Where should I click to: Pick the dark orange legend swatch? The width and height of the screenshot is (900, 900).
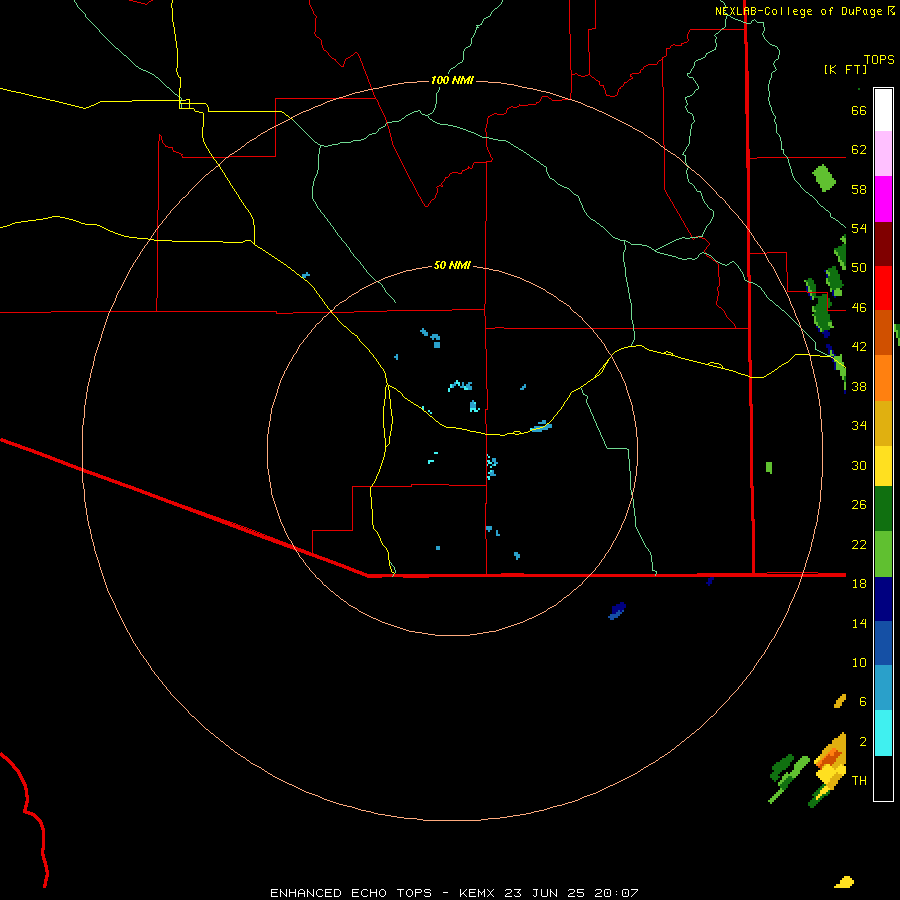[883, 333]
